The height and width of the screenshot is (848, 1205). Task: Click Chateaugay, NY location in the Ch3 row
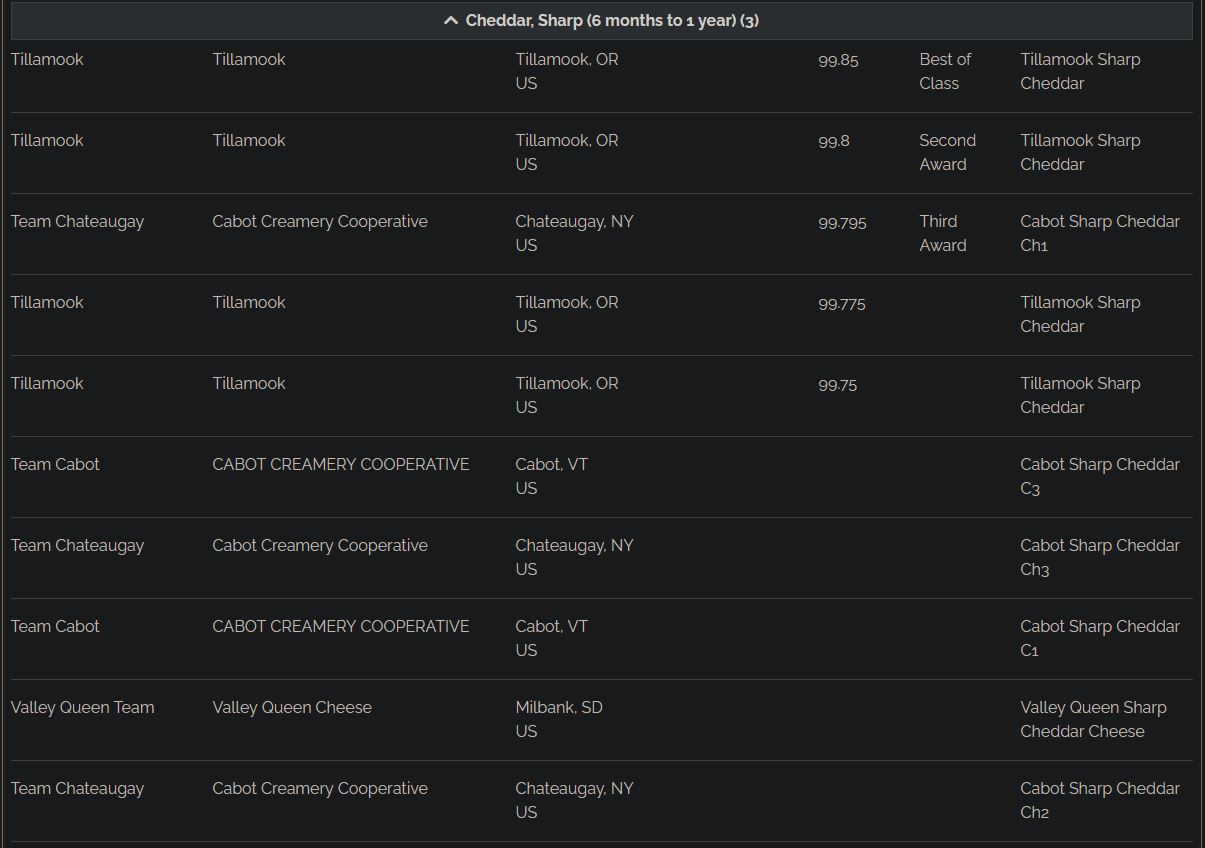[x=574, y=557]
